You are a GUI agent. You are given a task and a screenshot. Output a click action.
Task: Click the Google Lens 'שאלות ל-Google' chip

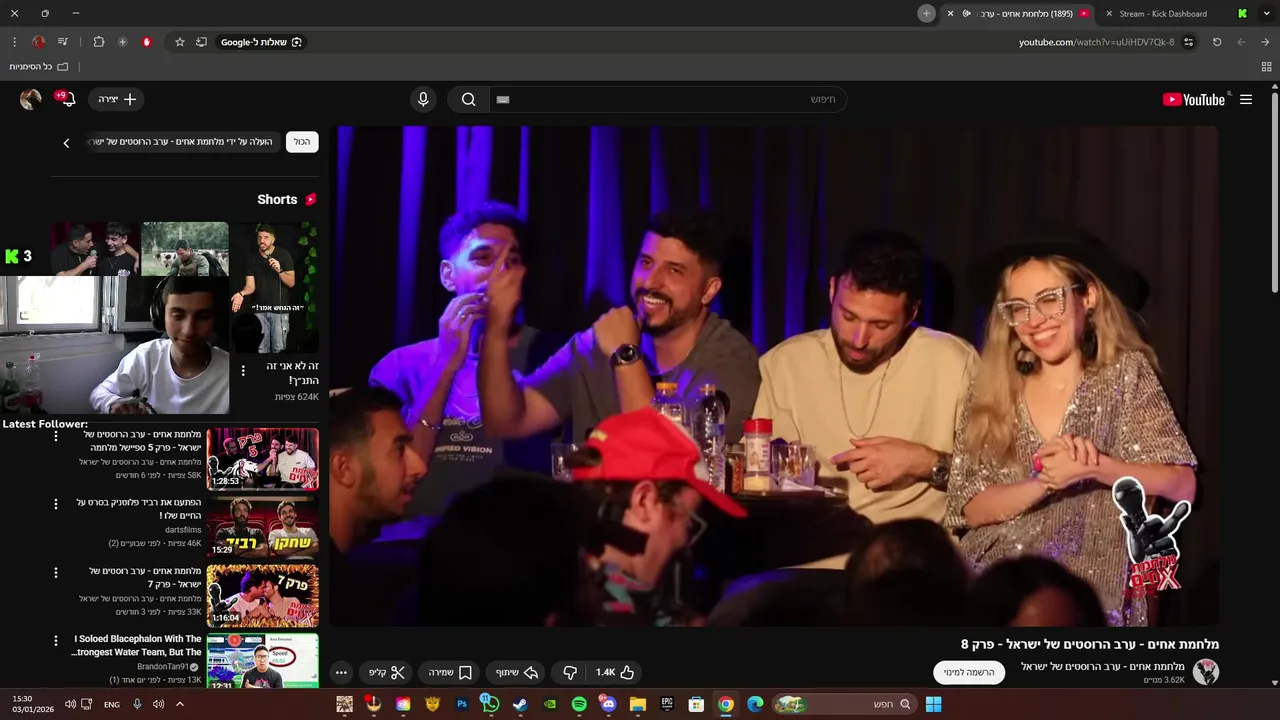pos(262,42)
